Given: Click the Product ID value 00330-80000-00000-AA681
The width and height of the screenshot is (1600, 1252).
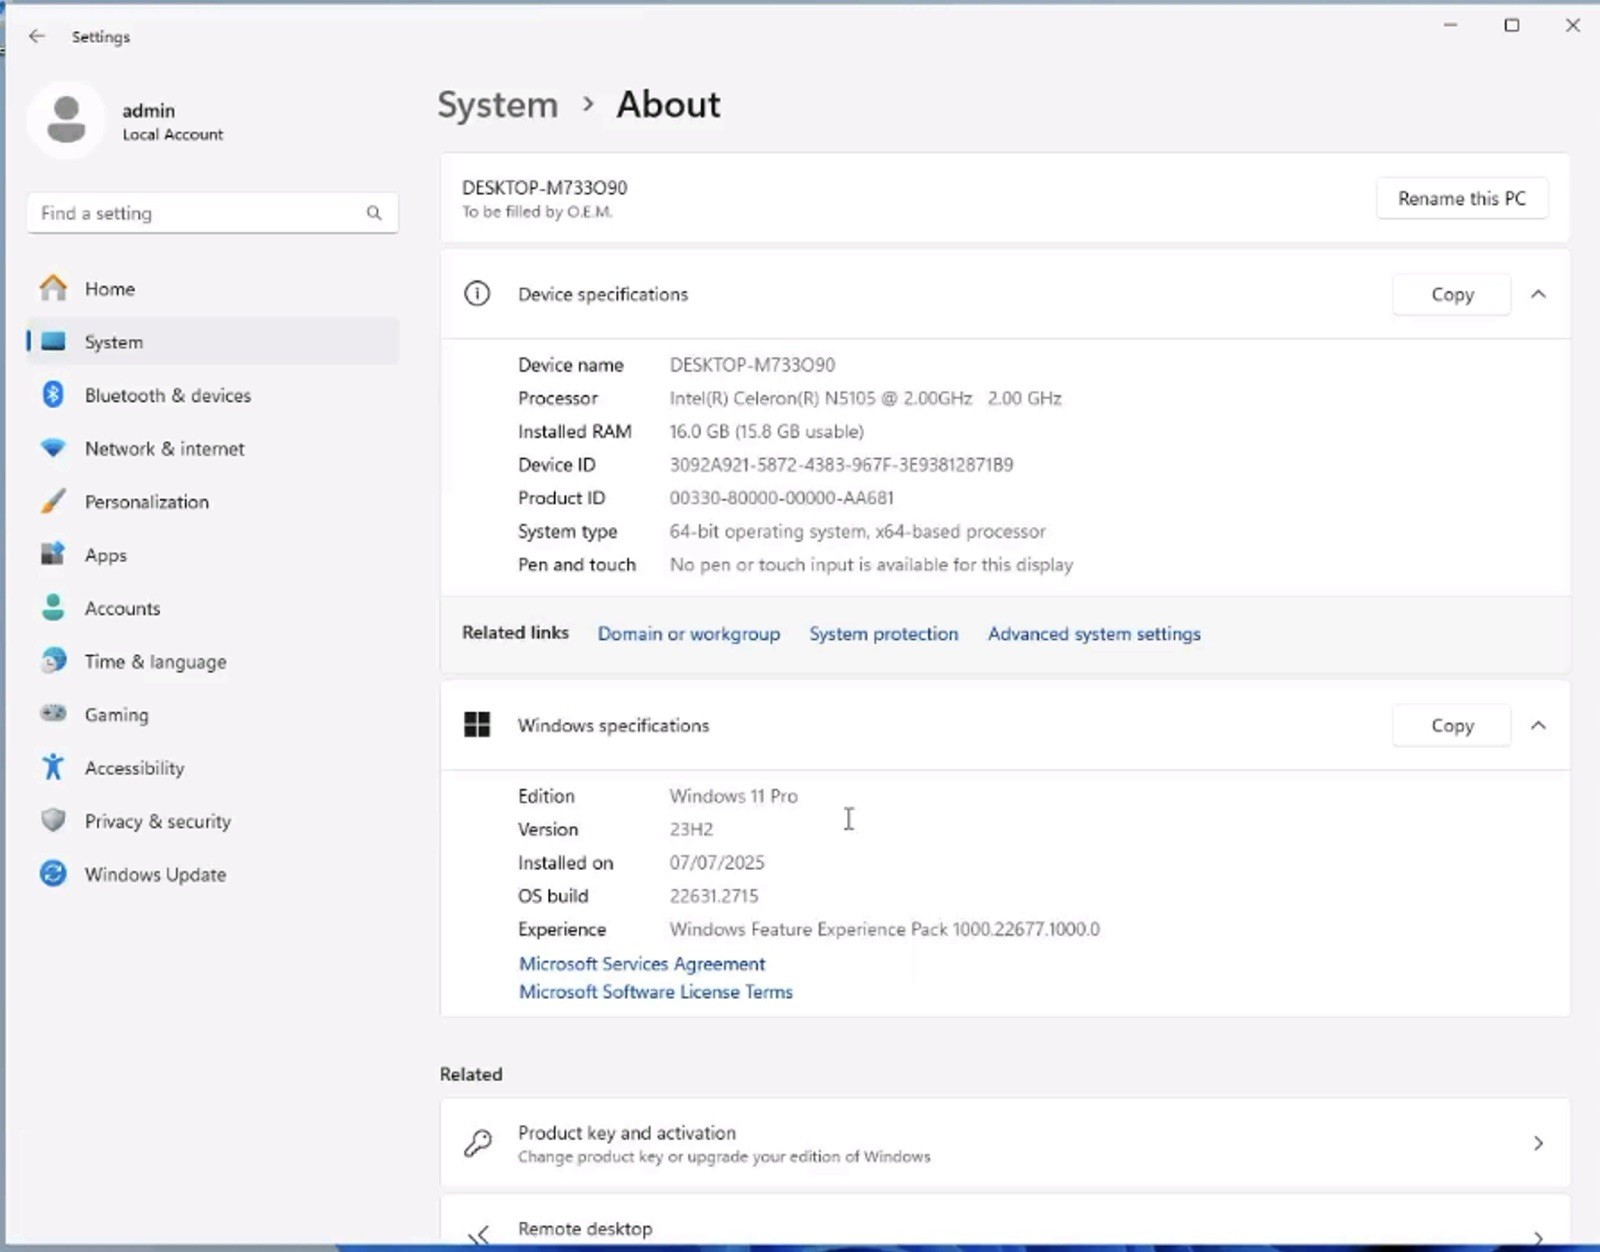Looking at the screenshot, I should point(781,498).
